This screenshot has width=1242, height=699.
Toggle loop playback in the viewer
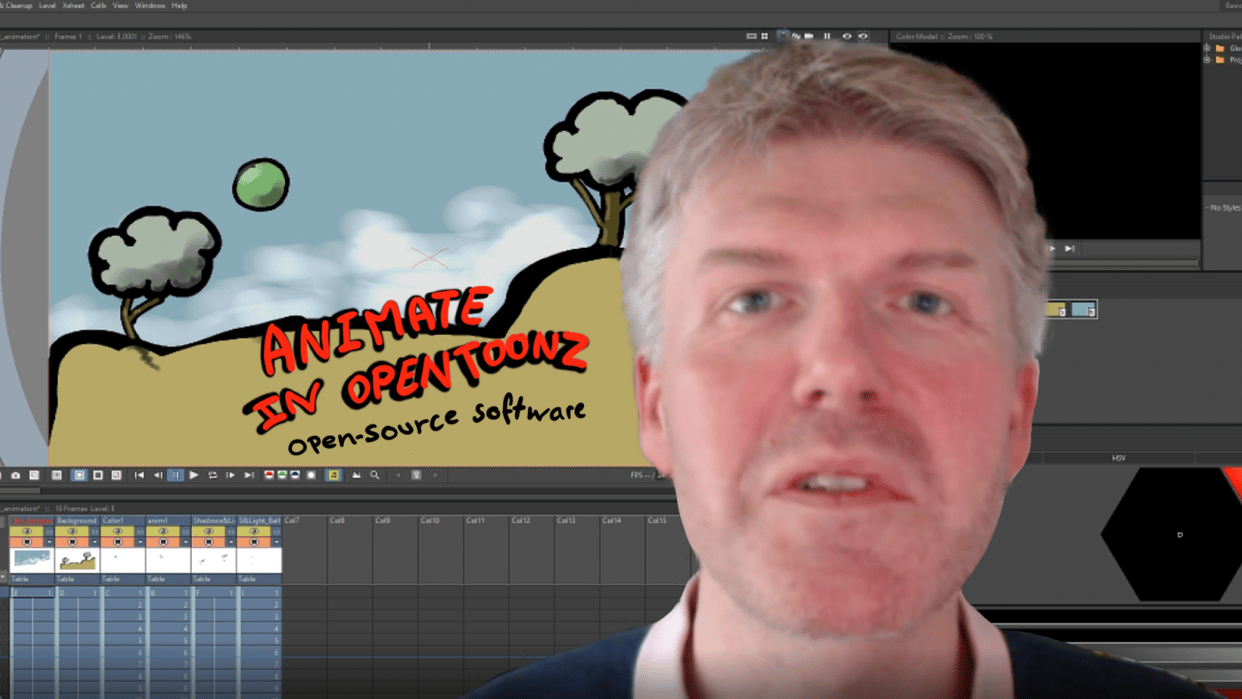click(212, 475)
